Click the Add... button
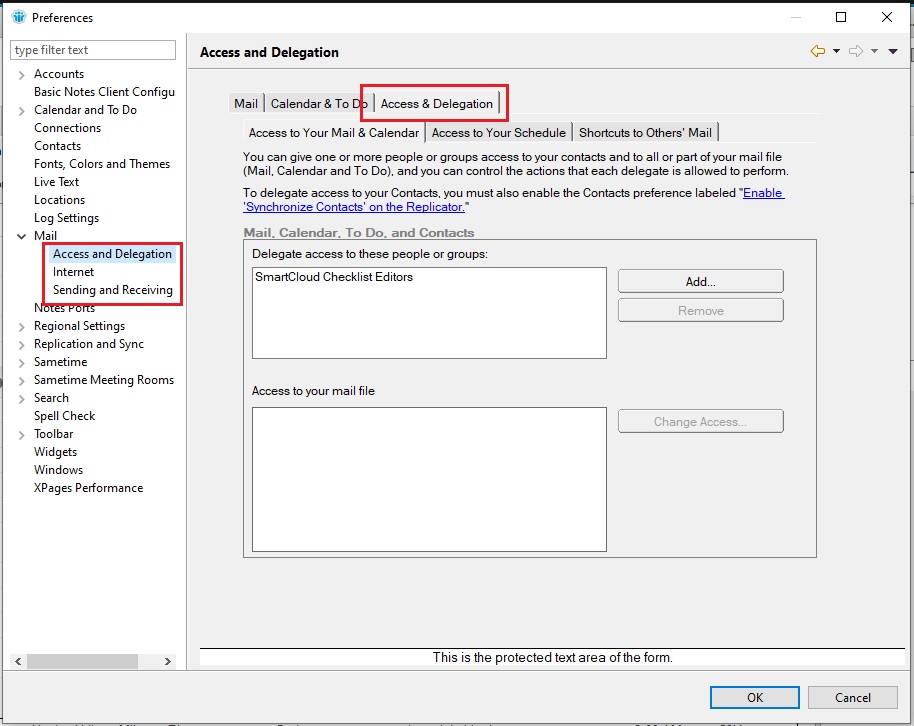Image resolution: width=914 pixels, height=726 pixels. click(700, 282)
